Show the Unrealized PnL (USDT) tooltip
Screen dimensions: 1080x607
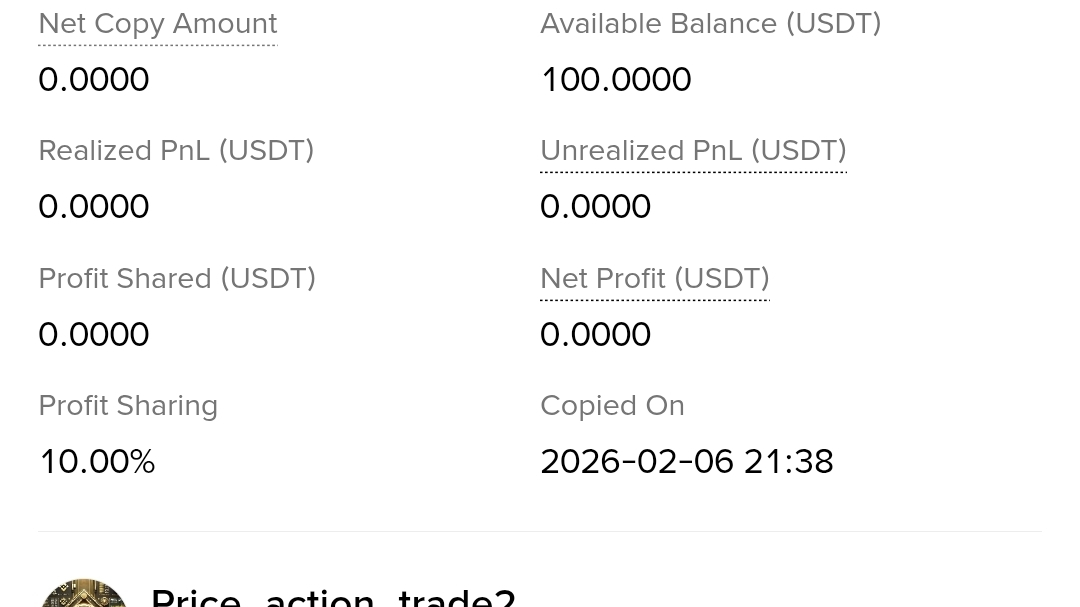[x=693, y=150]
